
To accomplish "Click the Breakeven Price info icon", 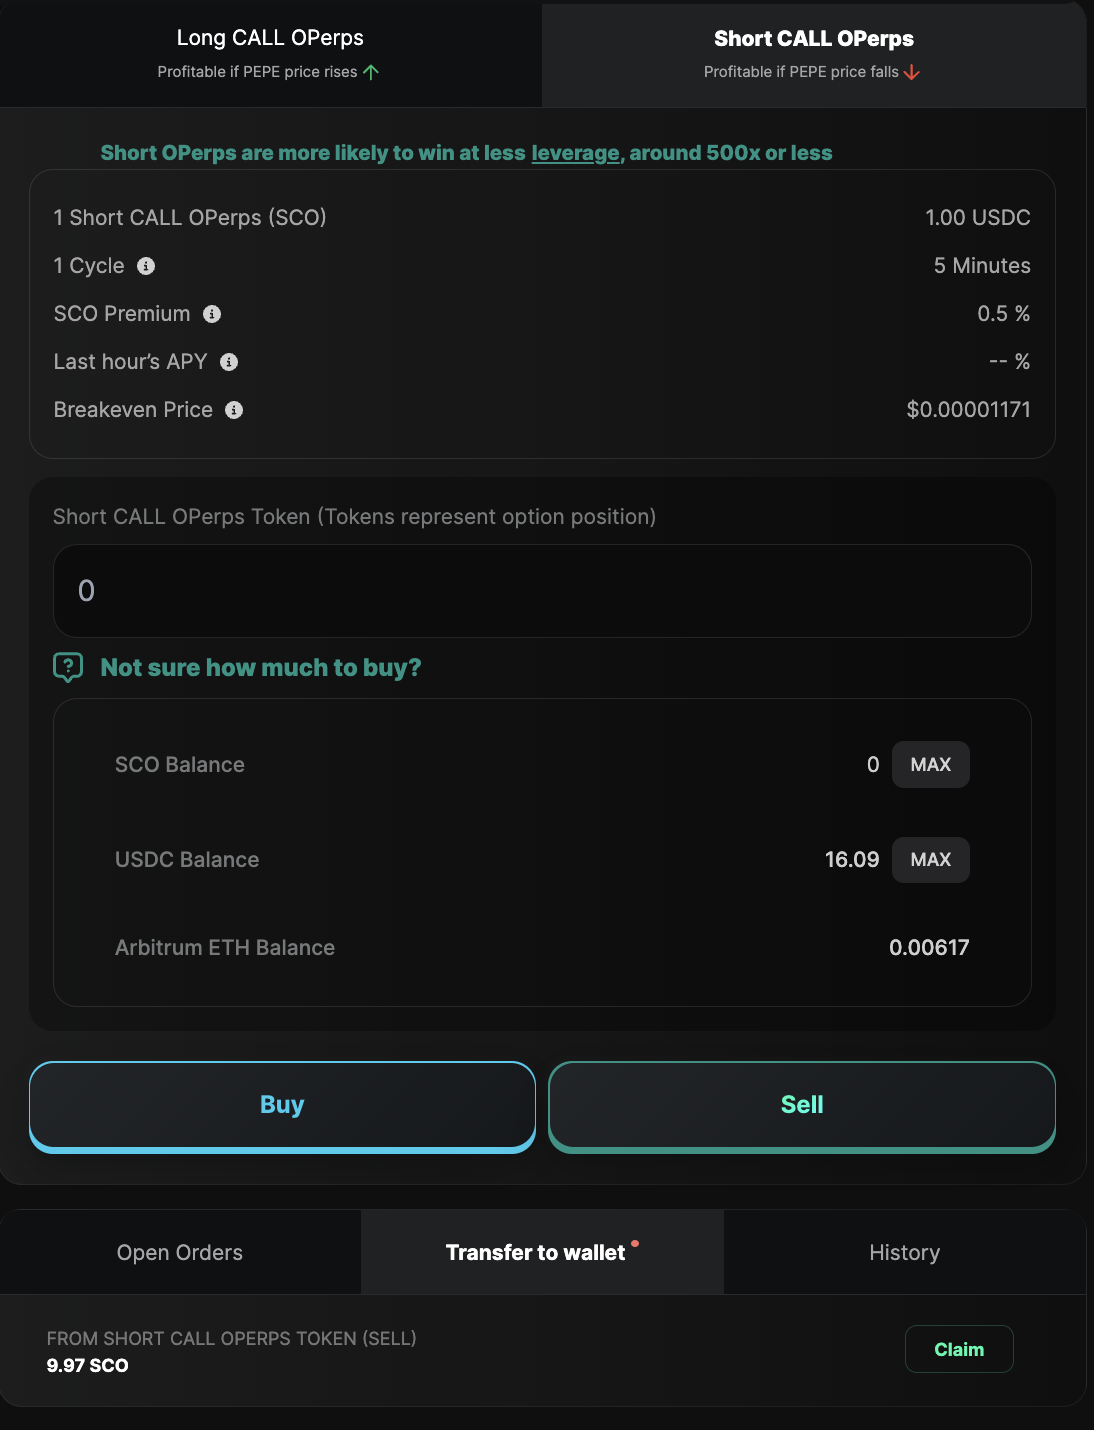I will click(234, 410).
